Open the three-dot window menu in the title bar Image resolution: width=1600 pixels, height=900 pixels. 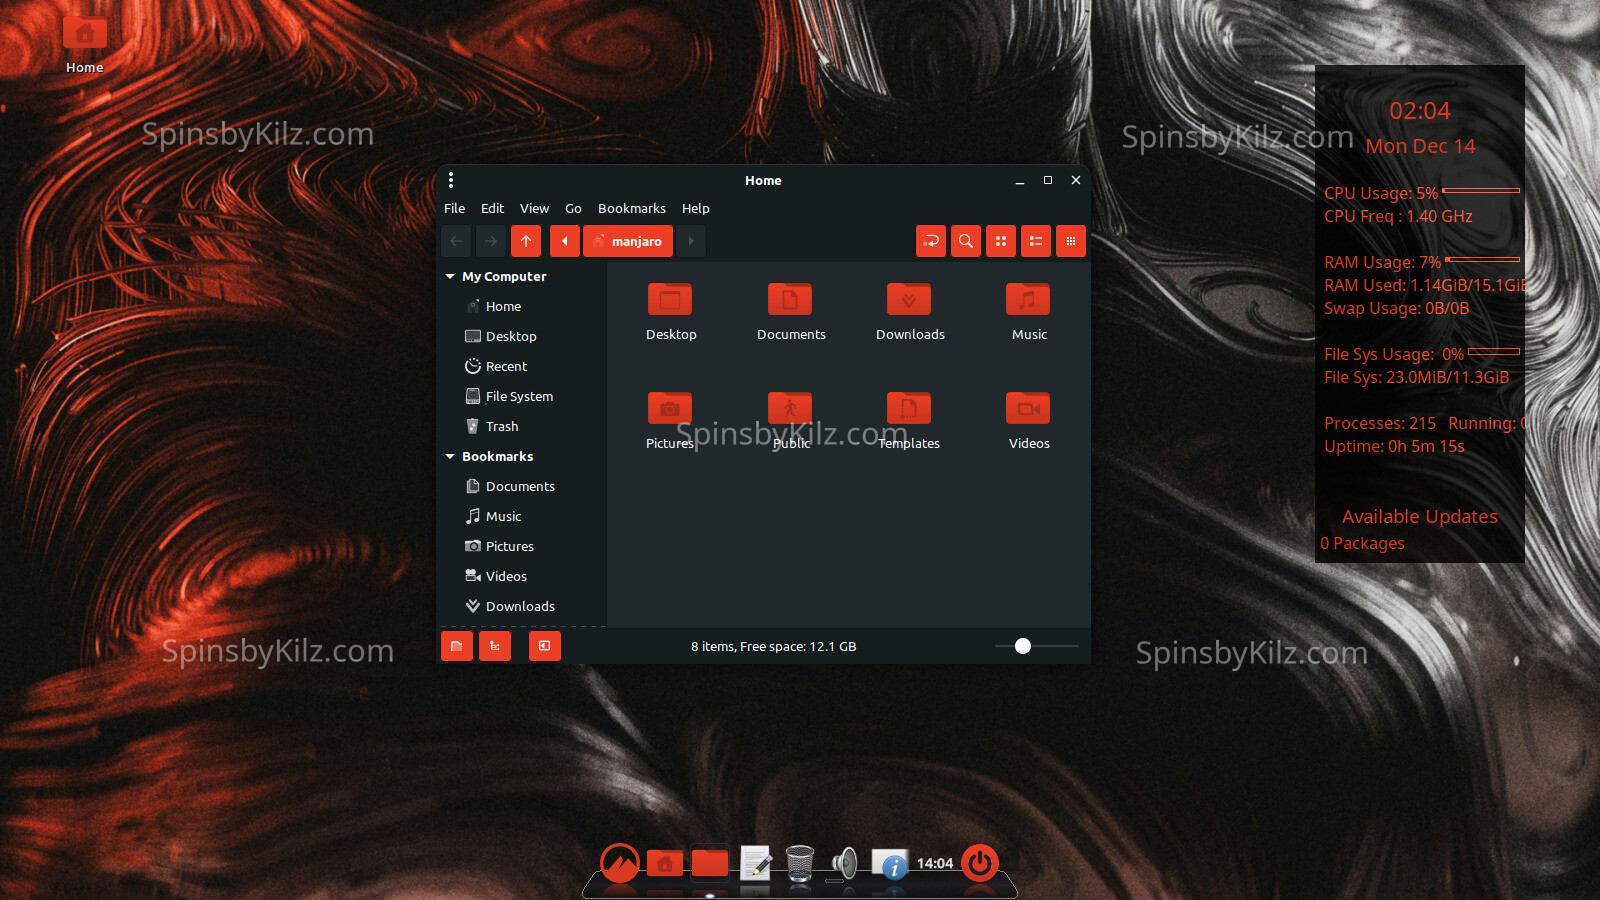[451, 180]
